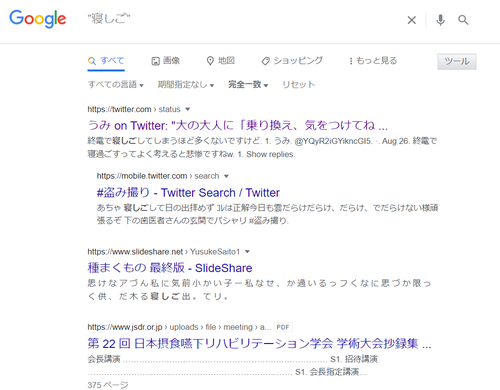Select the すべて tab

pyautogui.click(x=106, y=61)
